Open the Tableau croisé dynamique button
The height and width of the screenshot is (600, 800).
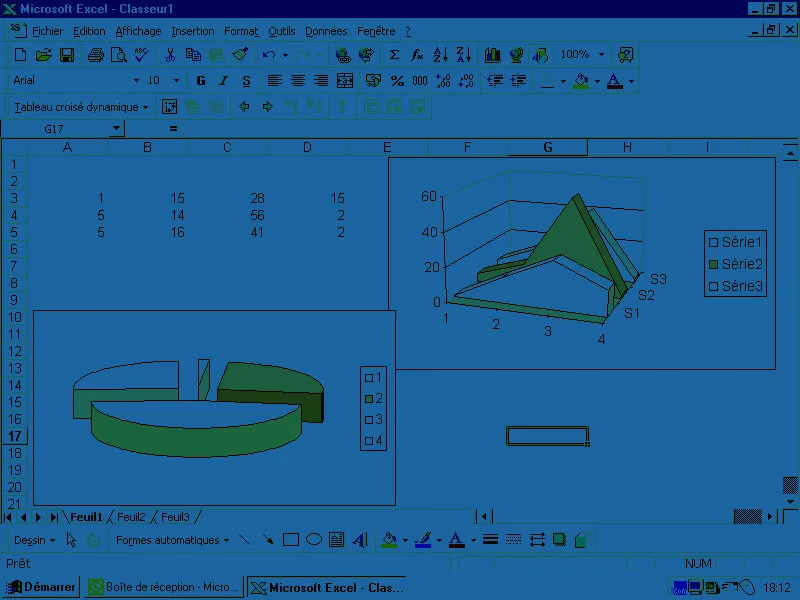pos(81,107)
